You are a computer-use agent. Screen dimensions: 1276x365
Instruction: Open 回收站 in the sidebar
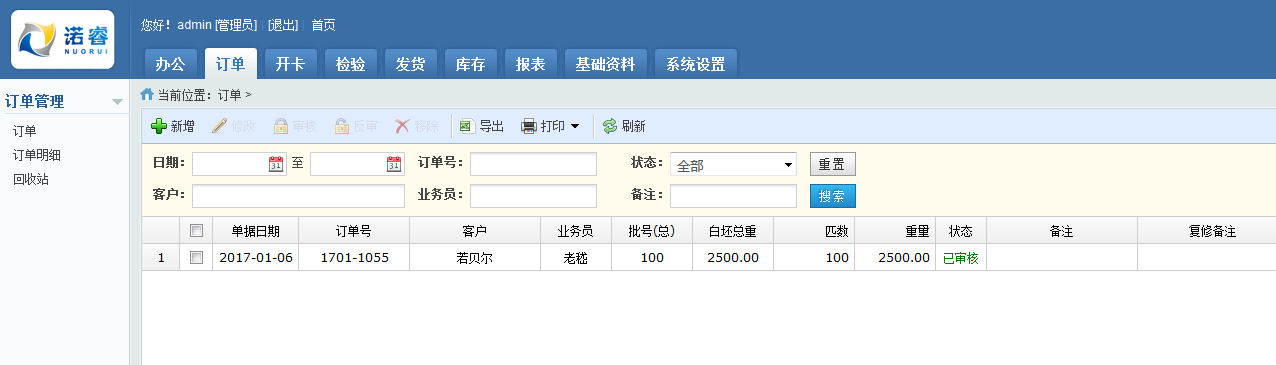(x=31, y=180)
